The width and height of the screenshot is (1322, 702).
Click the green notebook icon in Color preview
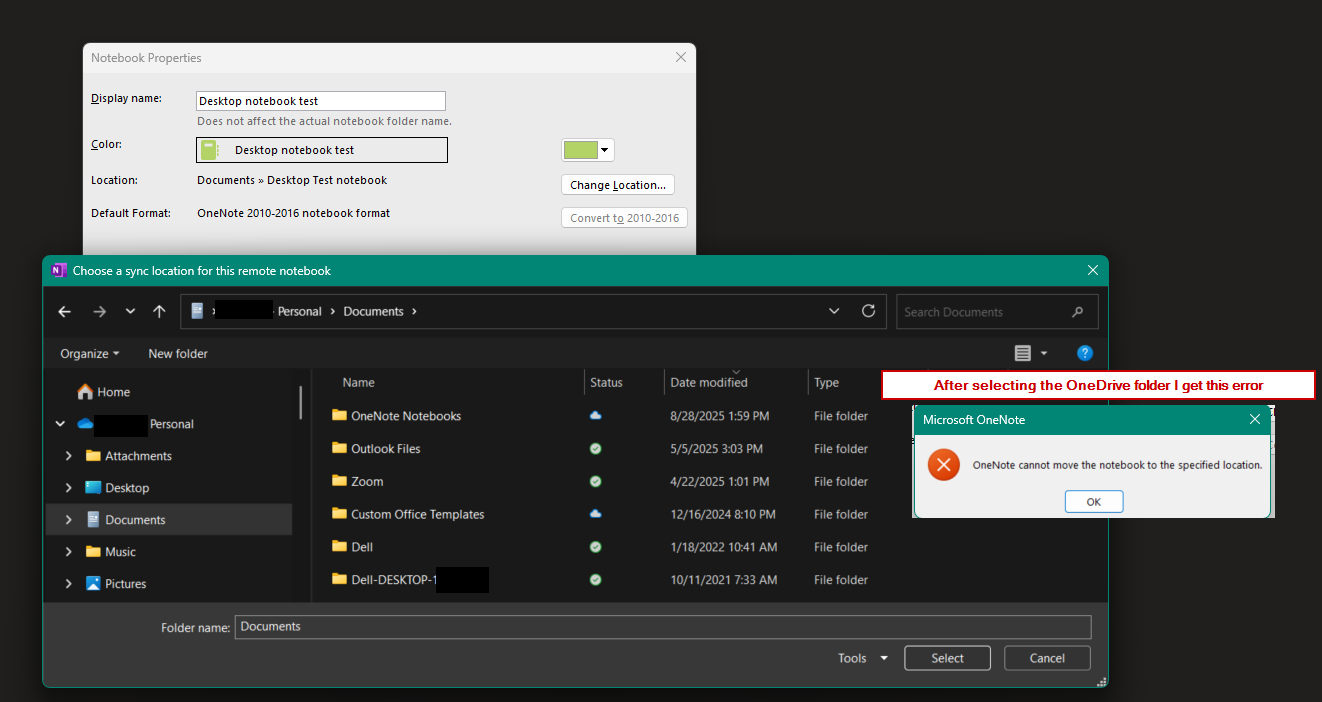[x=209, y=150]
